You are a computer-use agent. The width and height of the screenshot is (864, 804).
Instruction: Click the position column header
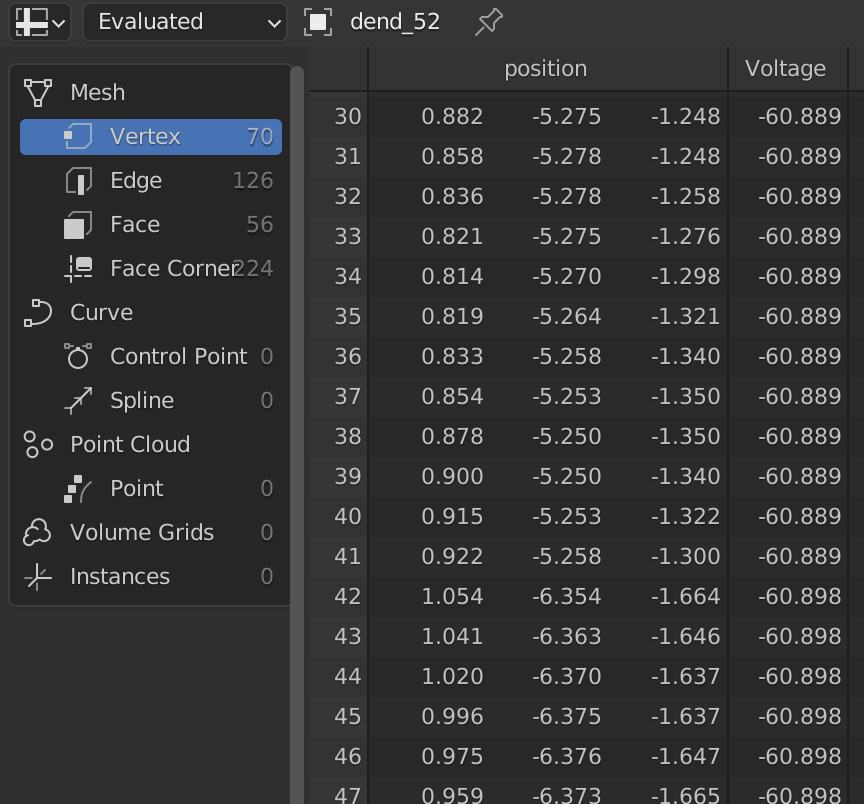click(546, 69)
